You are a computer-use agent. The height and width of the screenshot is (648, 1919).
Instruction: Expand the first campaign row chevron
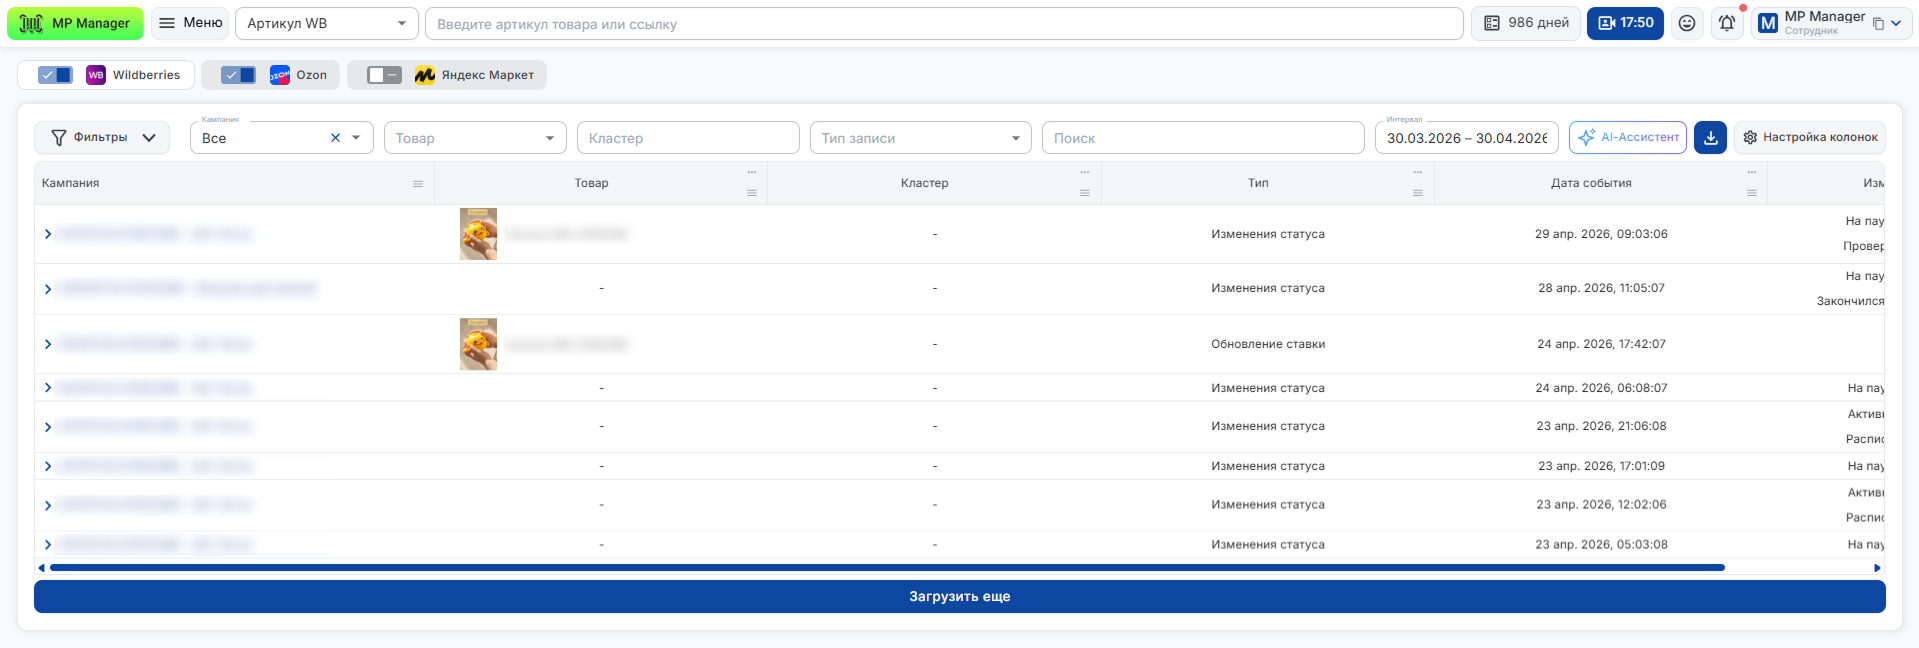47,234
